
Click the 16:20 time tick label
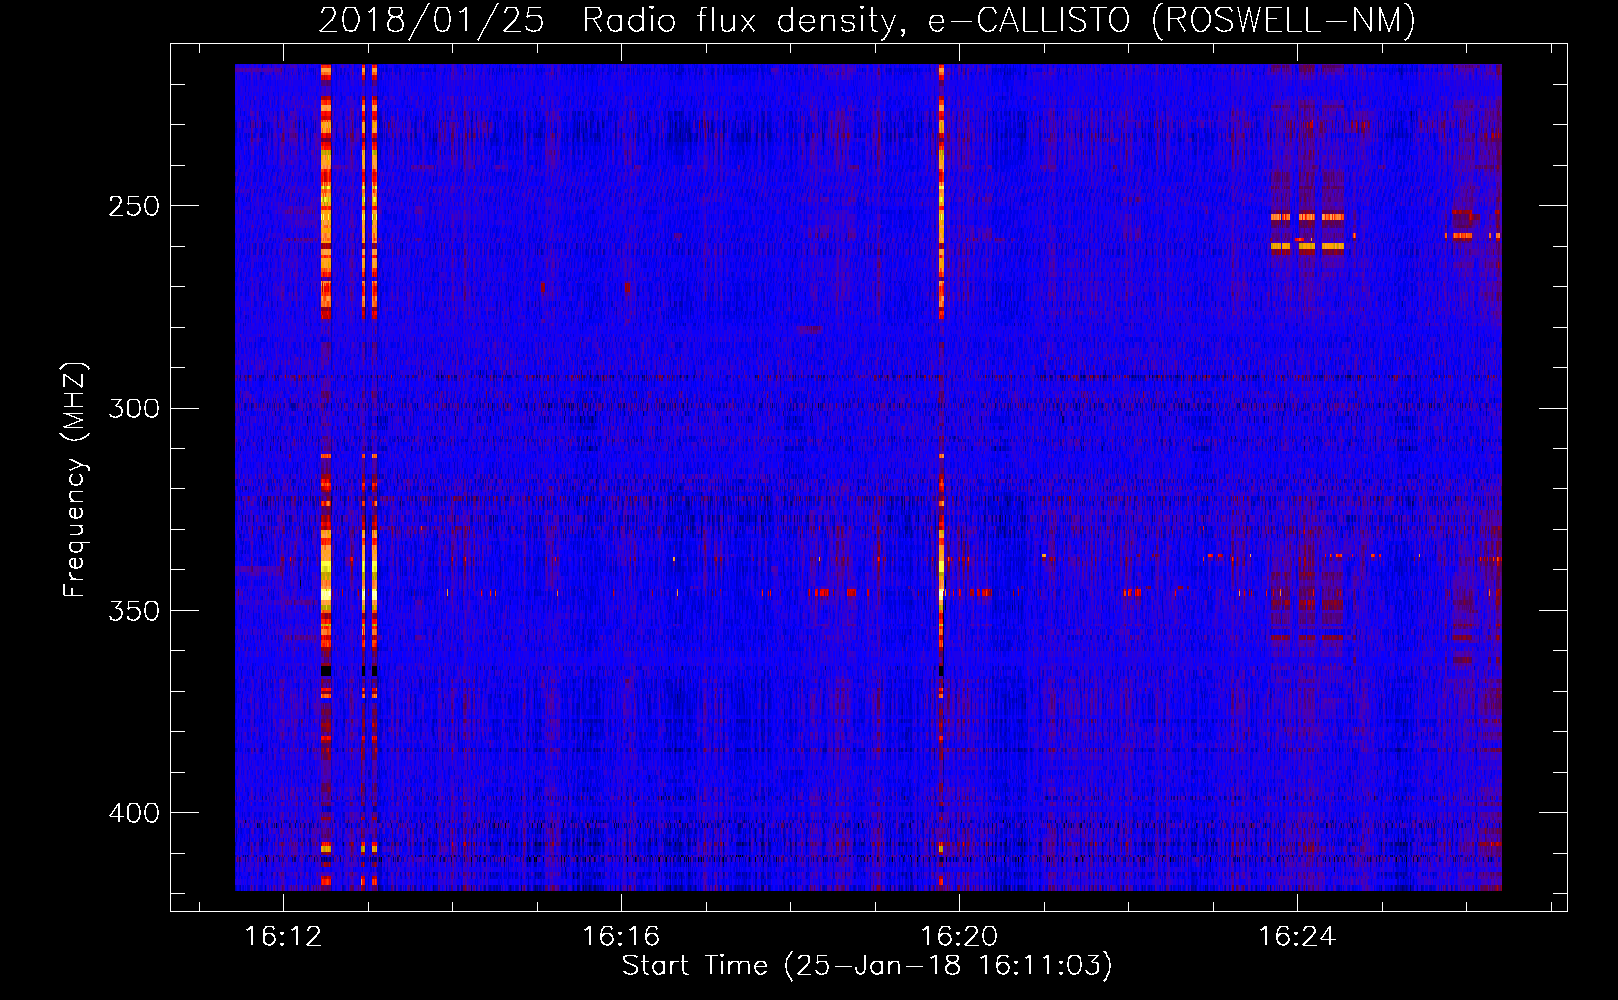(x=959, y=936)
